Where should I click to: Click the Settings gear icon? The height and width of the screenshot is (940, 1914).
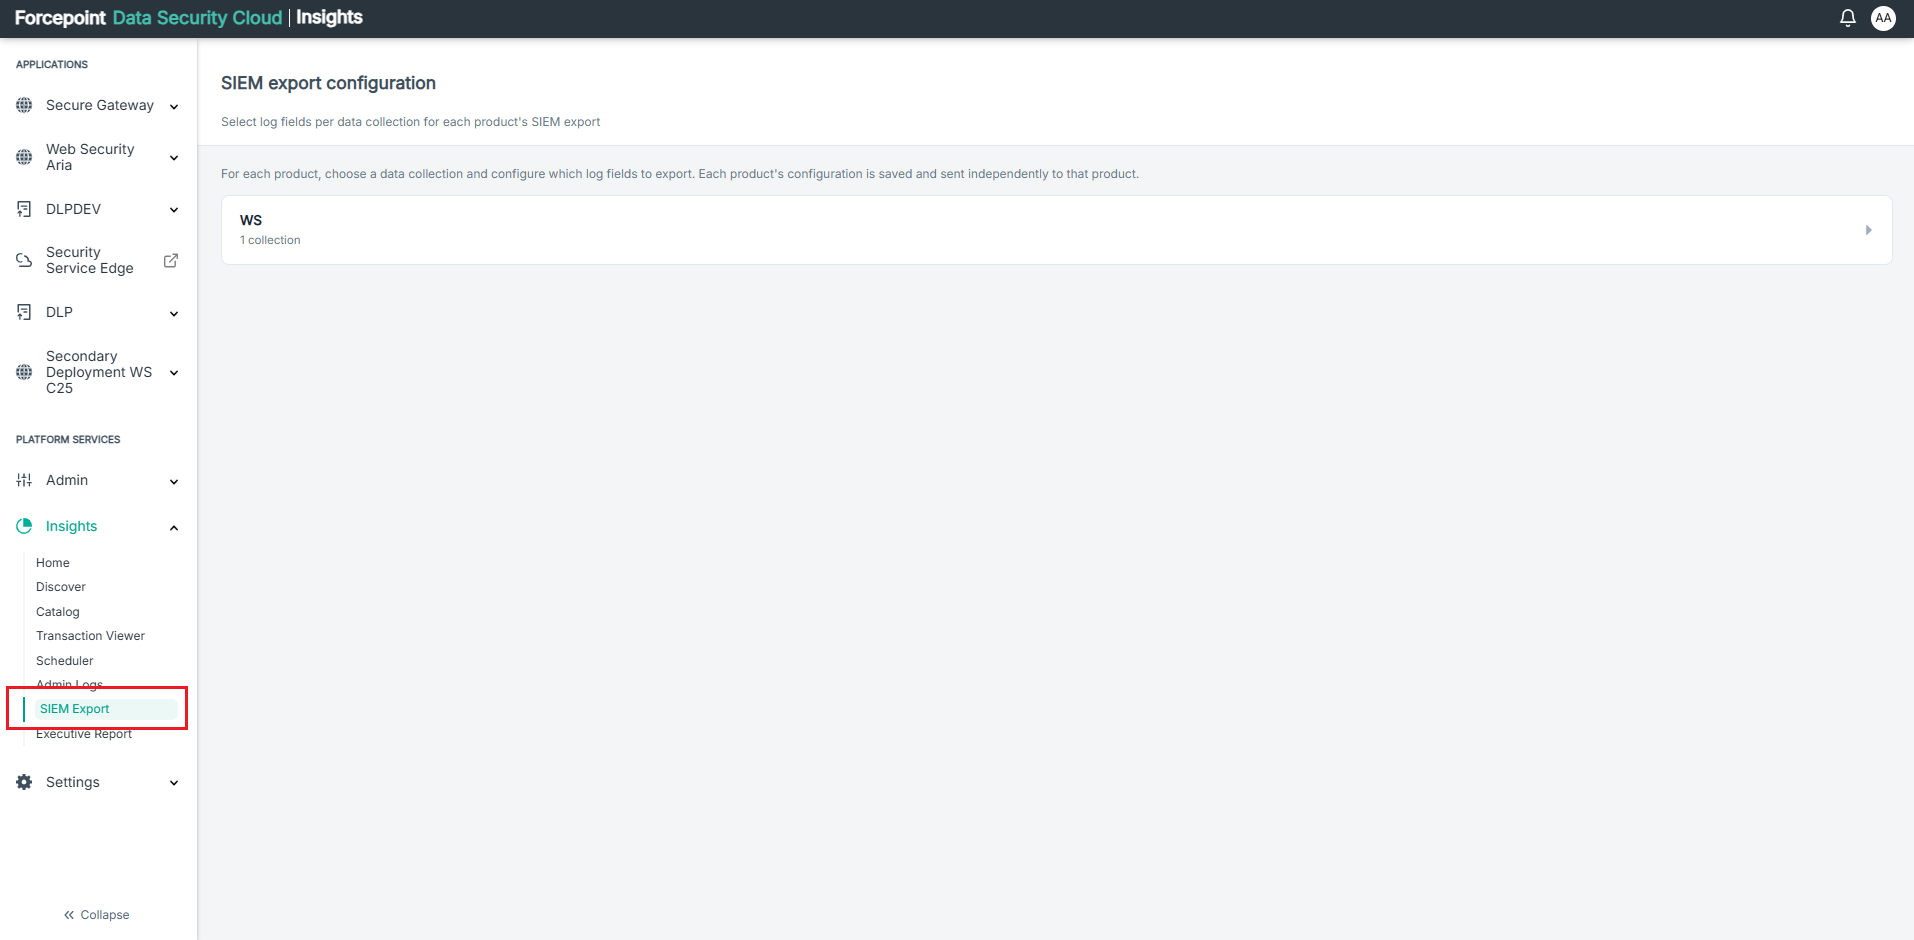pos(24,782)
